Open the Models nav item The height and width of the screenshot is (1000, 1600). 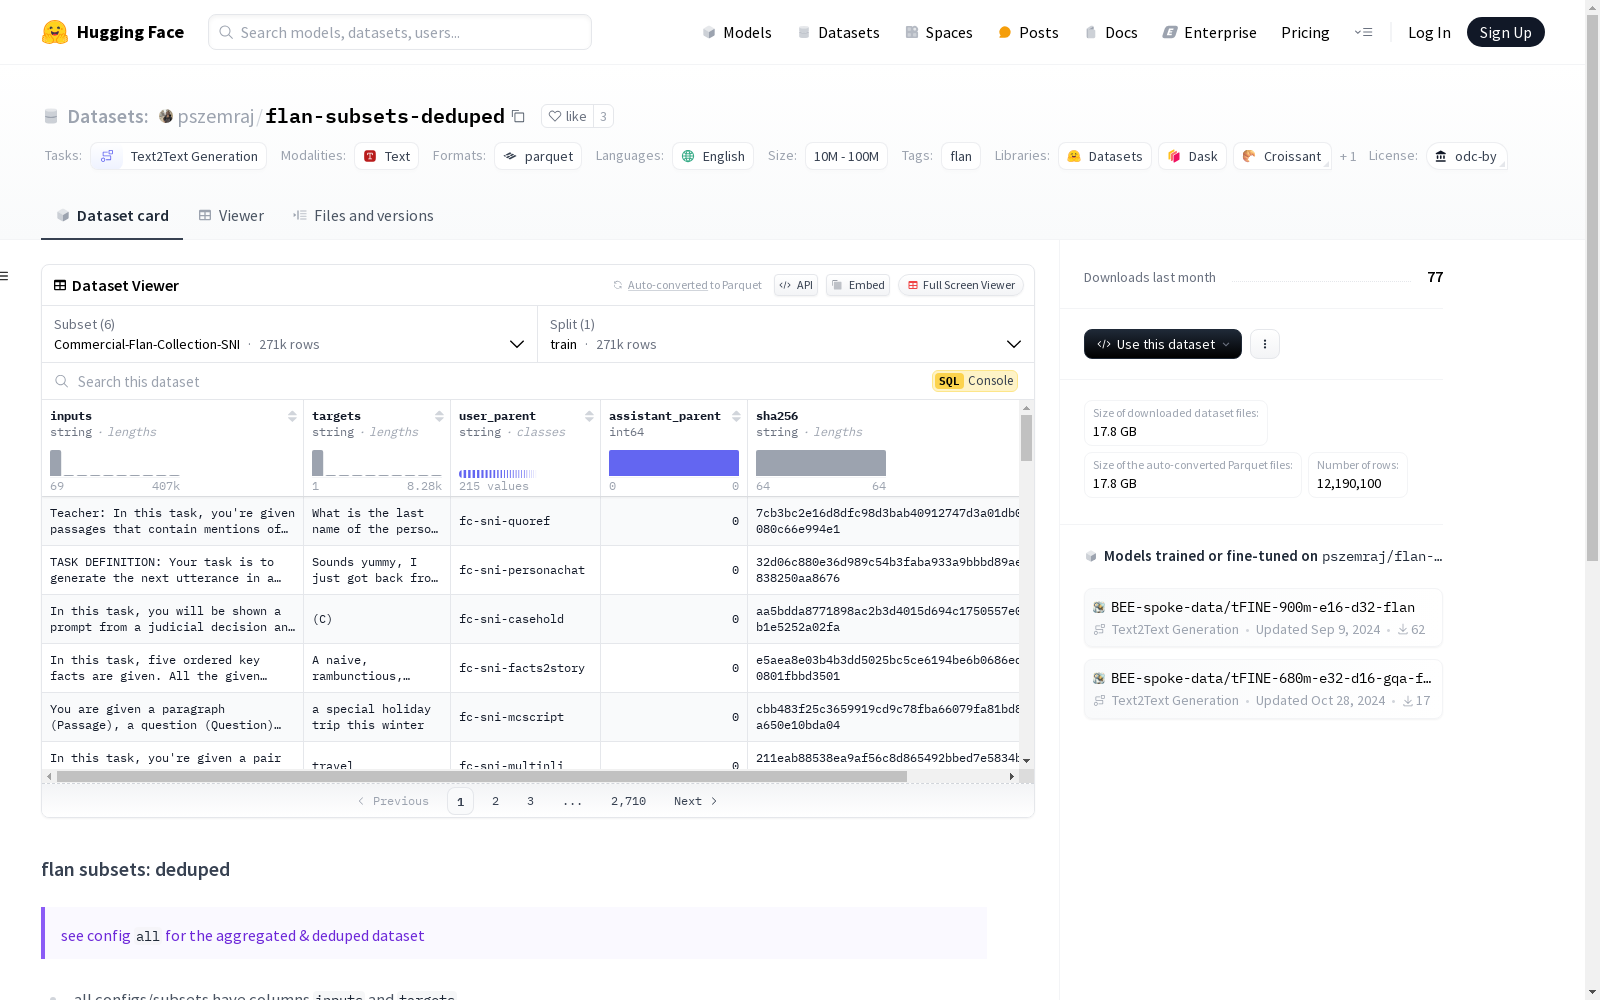[x=737, y=32]
